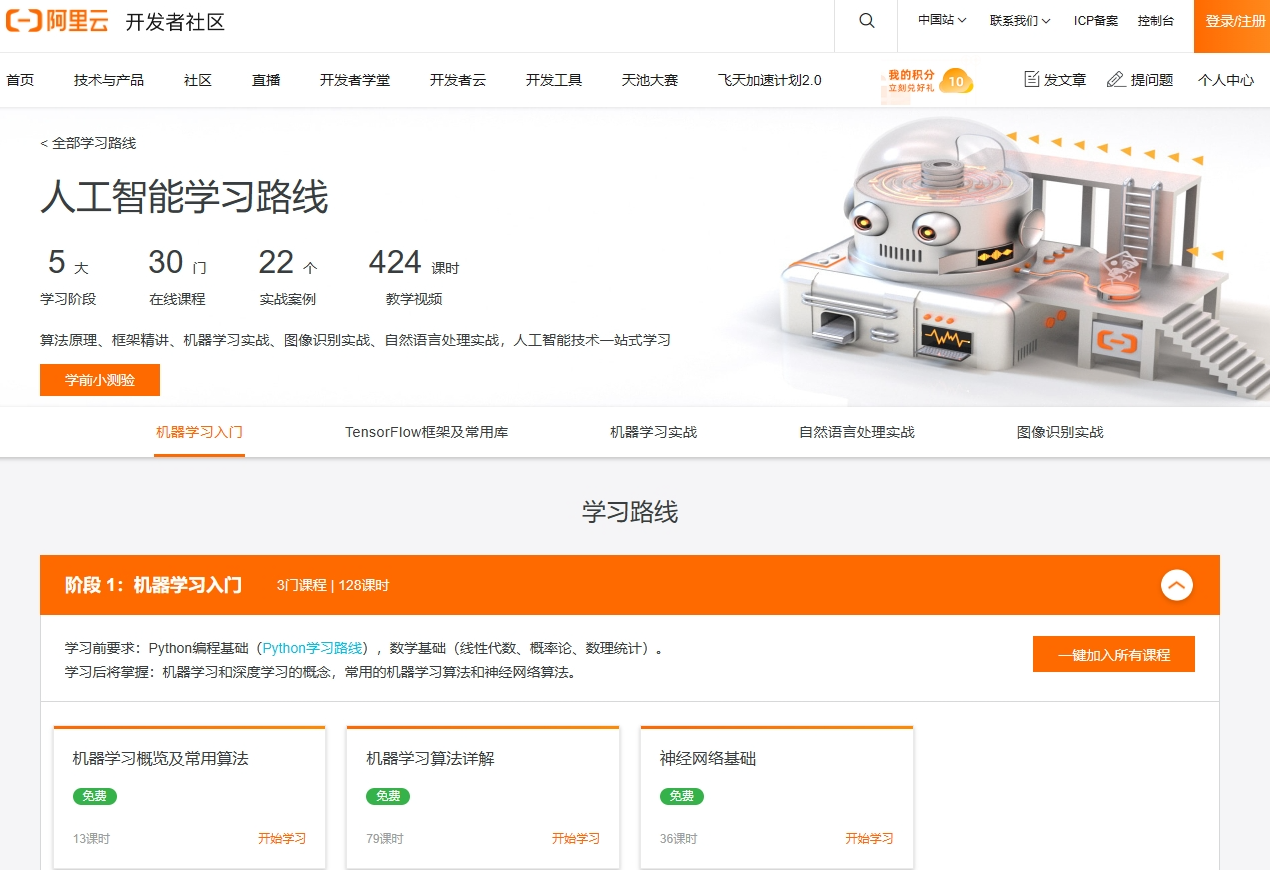Image resolution: width=1270 pixels, height=870 pixels.
Task: Collapse stage 1 with the round chevron
Action: point(1176,585)
